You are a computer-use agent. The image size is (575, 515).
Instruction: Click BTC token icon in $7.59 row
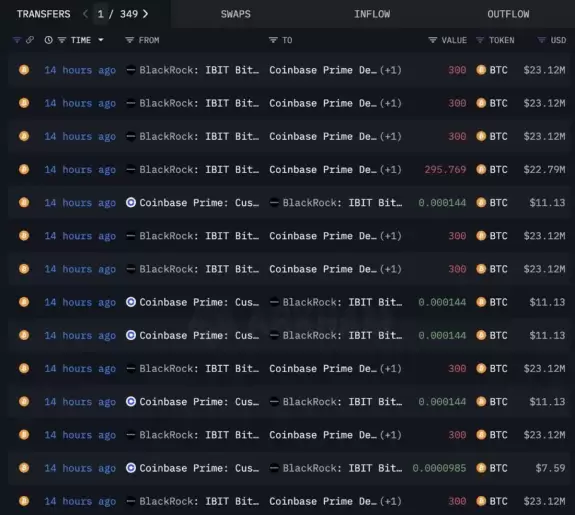pos(481,468)
